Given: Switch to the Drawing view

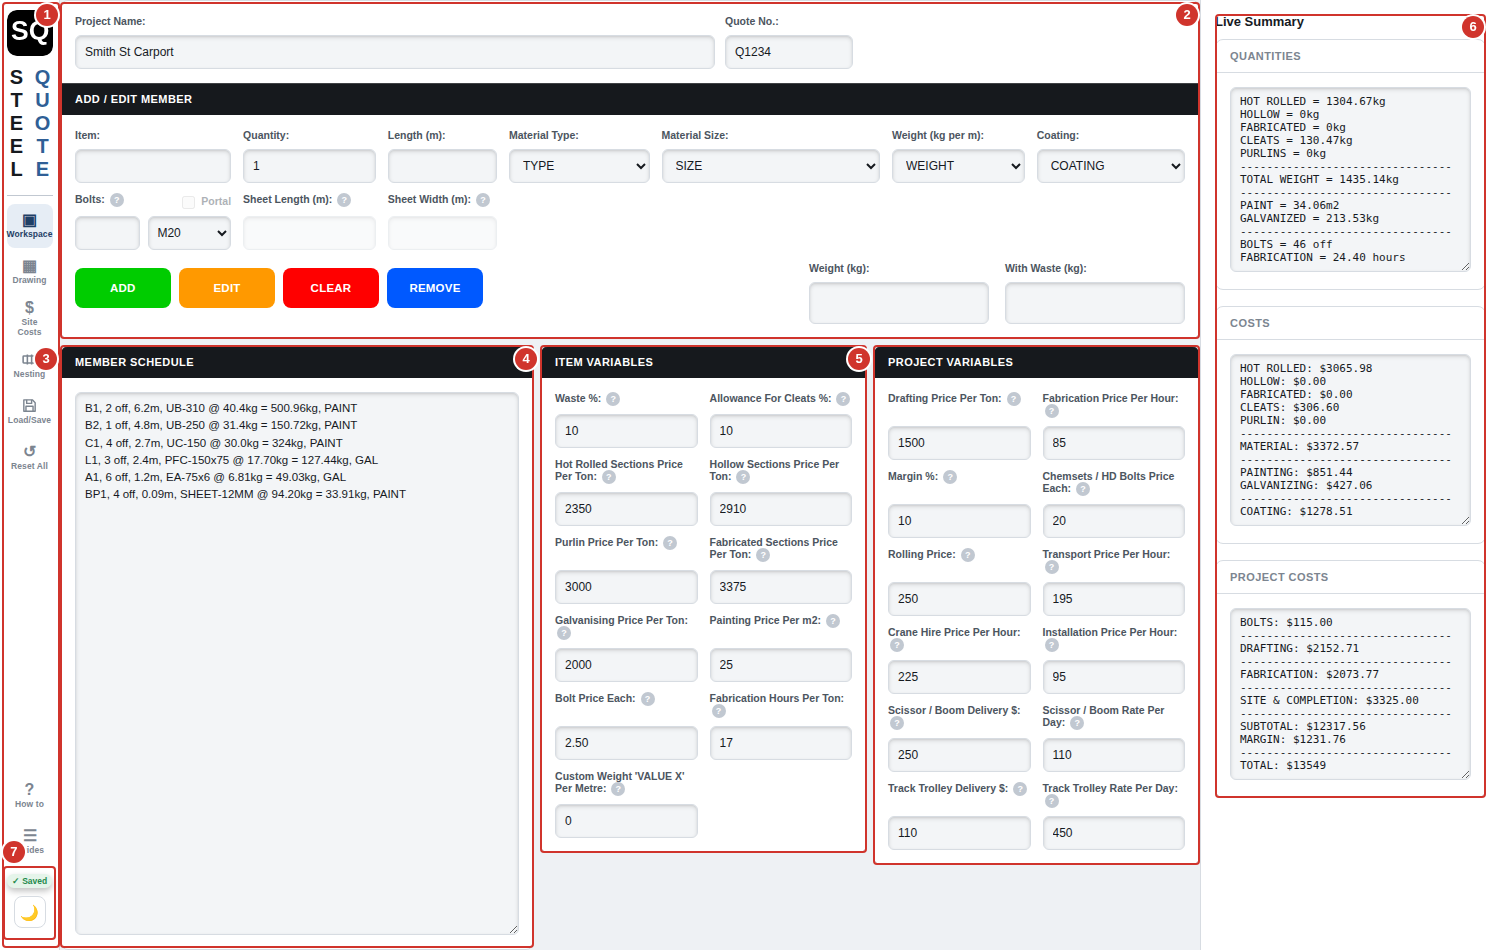Looking at the screenshot, I should point(29,271).
